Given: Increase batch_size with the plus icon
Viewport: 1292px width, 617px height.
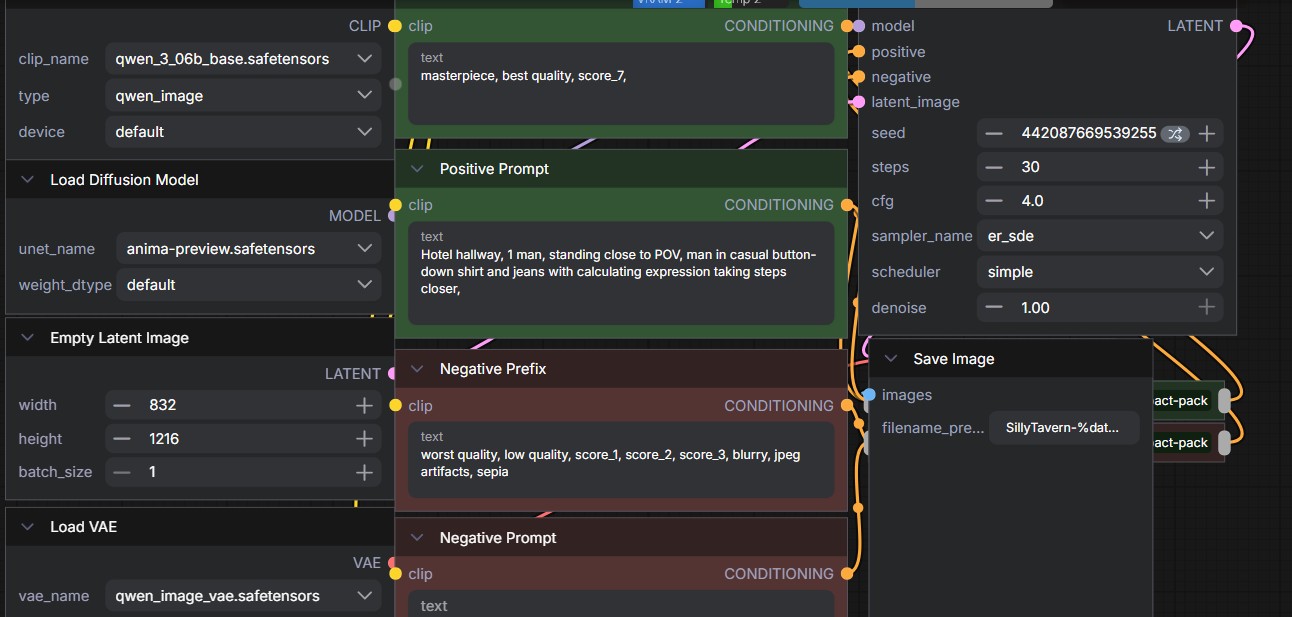Looking at the screenshot, I should click(x=364, y=472).
